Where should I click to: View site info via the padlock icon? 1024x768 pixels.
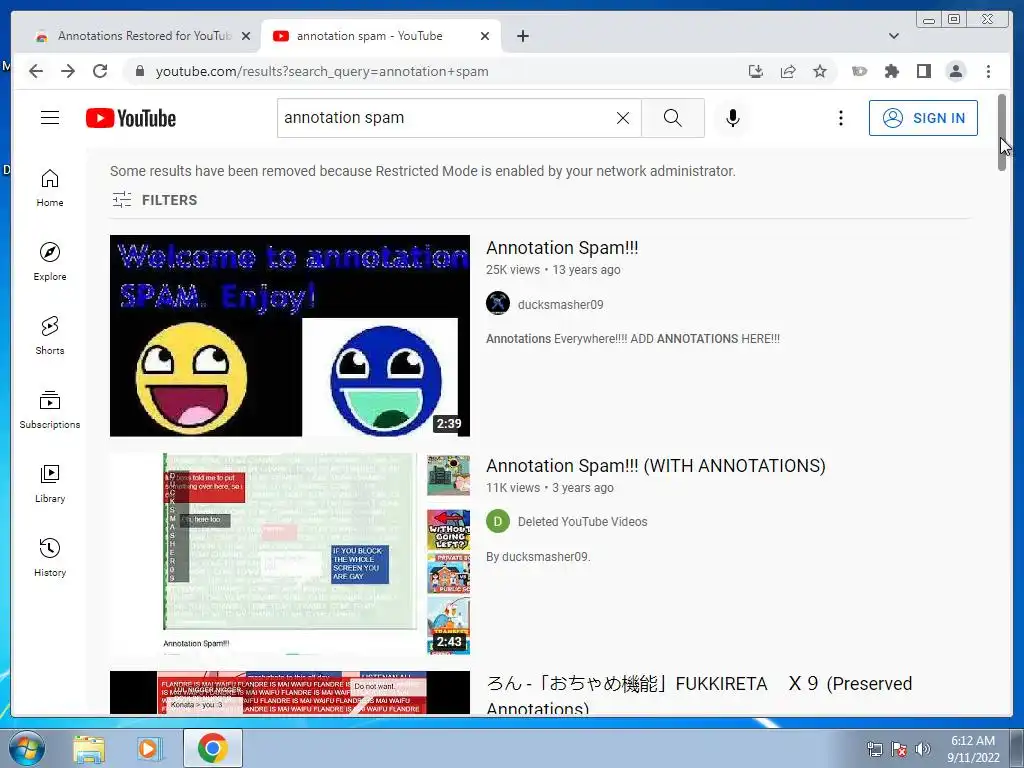139,71
